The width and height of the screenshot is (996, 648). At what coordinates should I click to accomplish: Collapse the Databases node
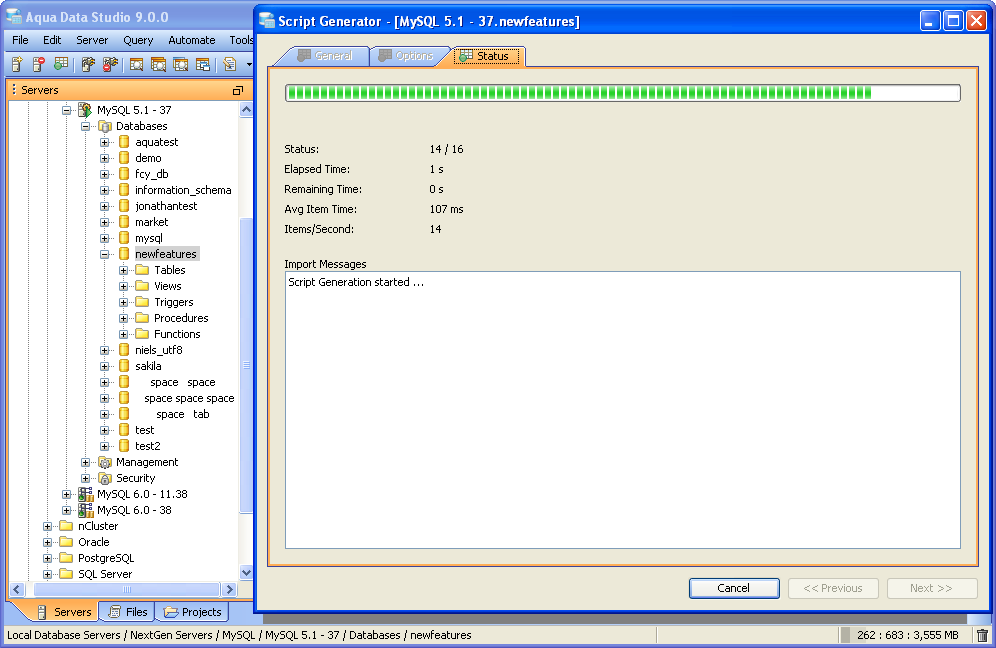point(85,126)
